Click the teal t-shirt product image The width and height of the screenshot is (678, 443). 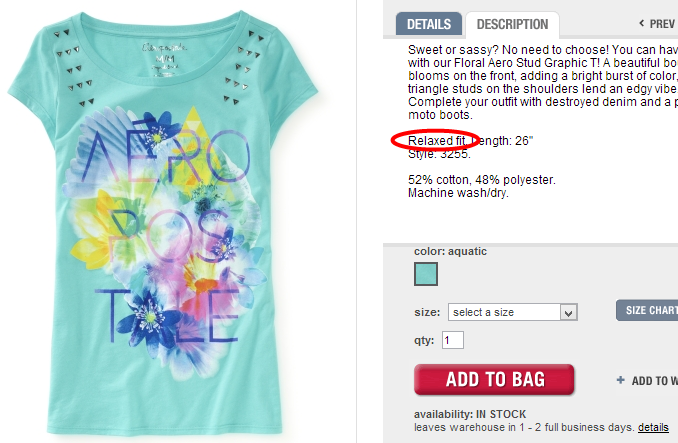(x=163, y=223)
